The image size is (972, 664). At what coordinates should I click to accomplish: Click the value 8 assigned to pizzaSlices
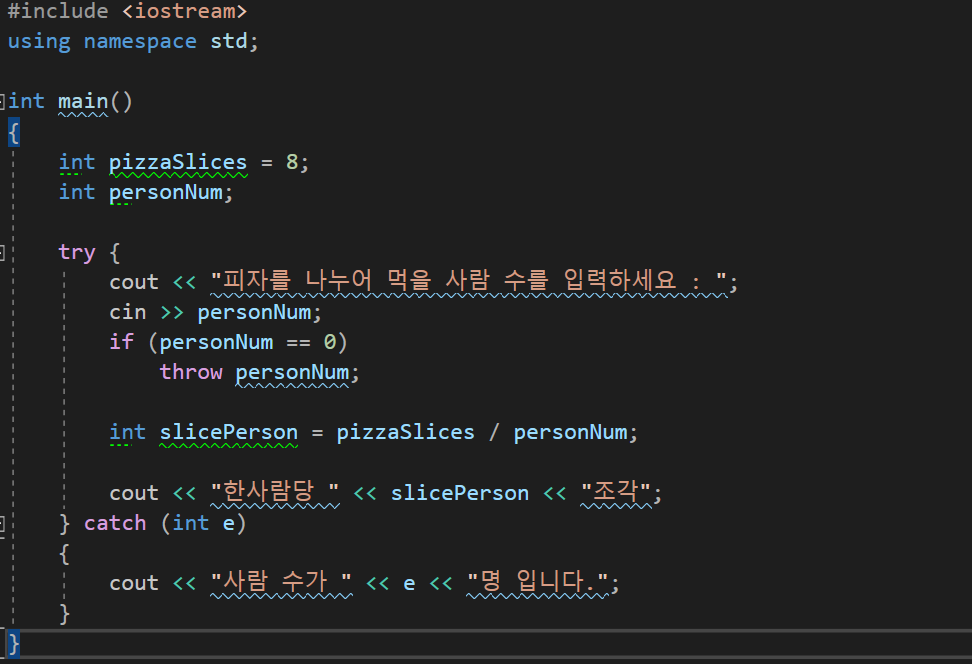(292, 162)
